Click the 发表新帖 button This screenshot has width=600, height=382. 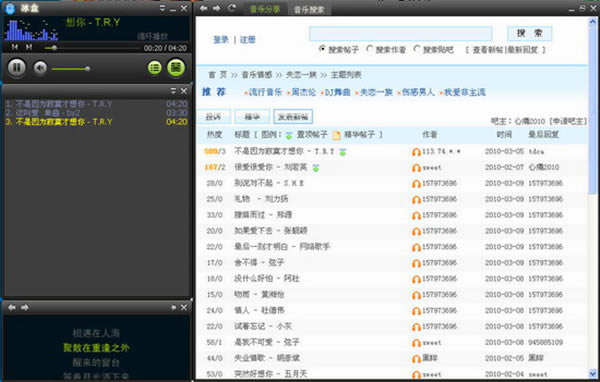(293, 117)
